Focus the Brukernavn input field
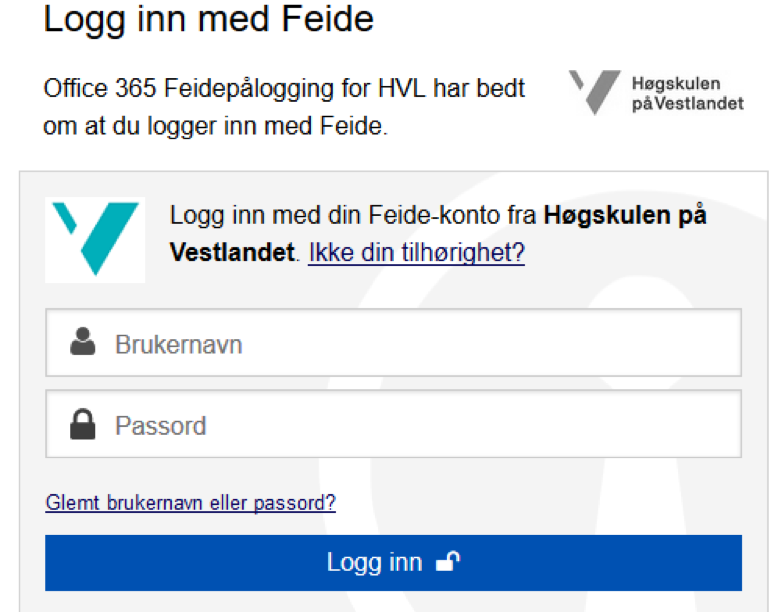The height and width of the screenshot is (612, 777). coord(420,343)
